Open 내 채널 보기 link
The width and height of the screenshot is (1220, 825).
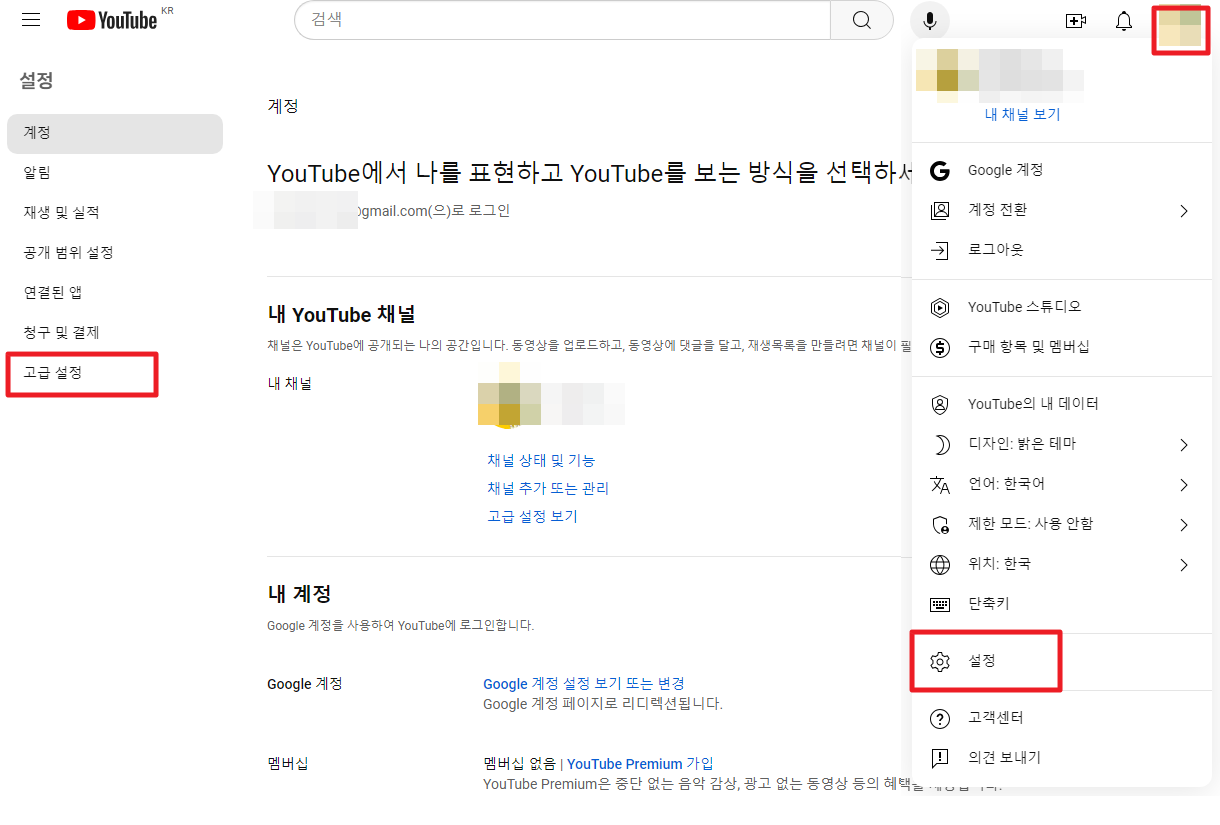tap(1022, 115)
